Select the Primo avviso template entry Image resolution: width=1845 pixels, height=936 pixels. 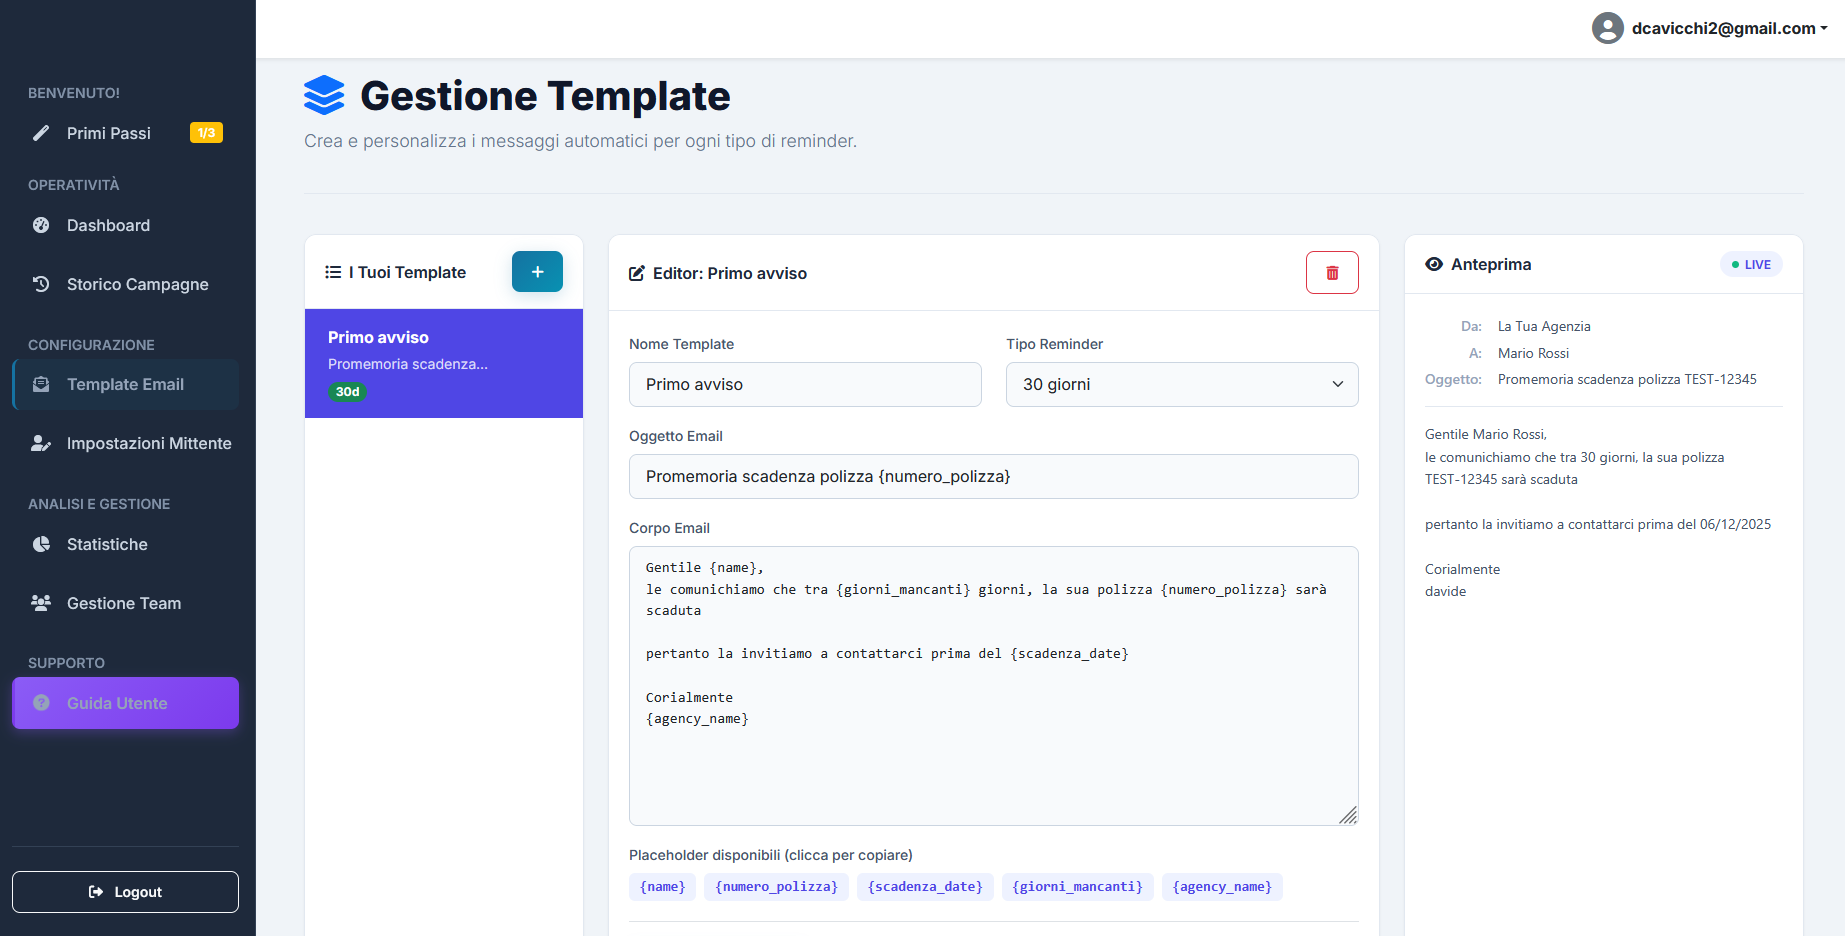(443, 363)
